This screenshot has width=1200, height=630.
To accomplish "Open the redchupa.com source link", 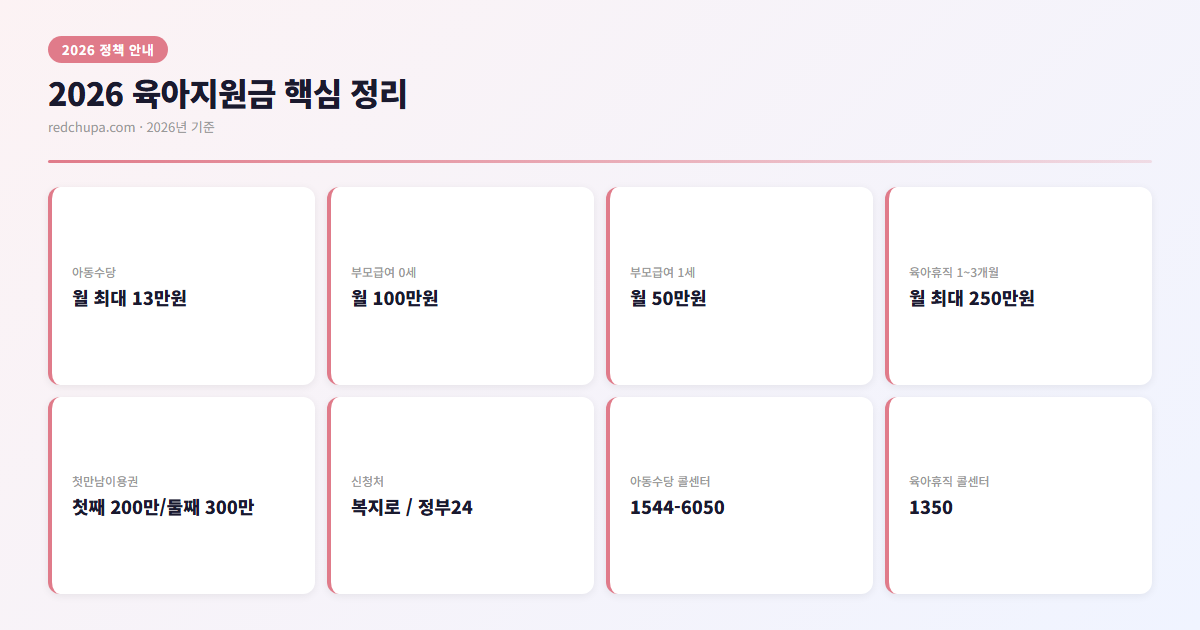I will coord(91,127).
